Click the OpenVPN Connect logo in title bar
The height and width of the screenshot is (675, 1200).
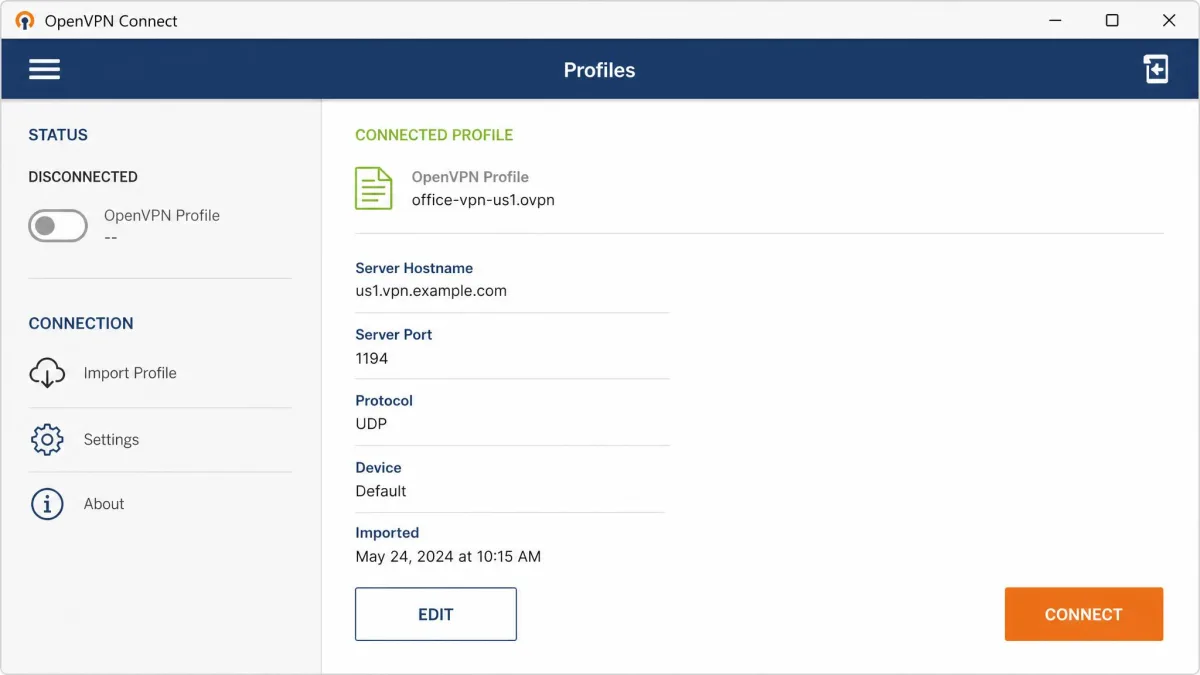click(x=25, y=21)
